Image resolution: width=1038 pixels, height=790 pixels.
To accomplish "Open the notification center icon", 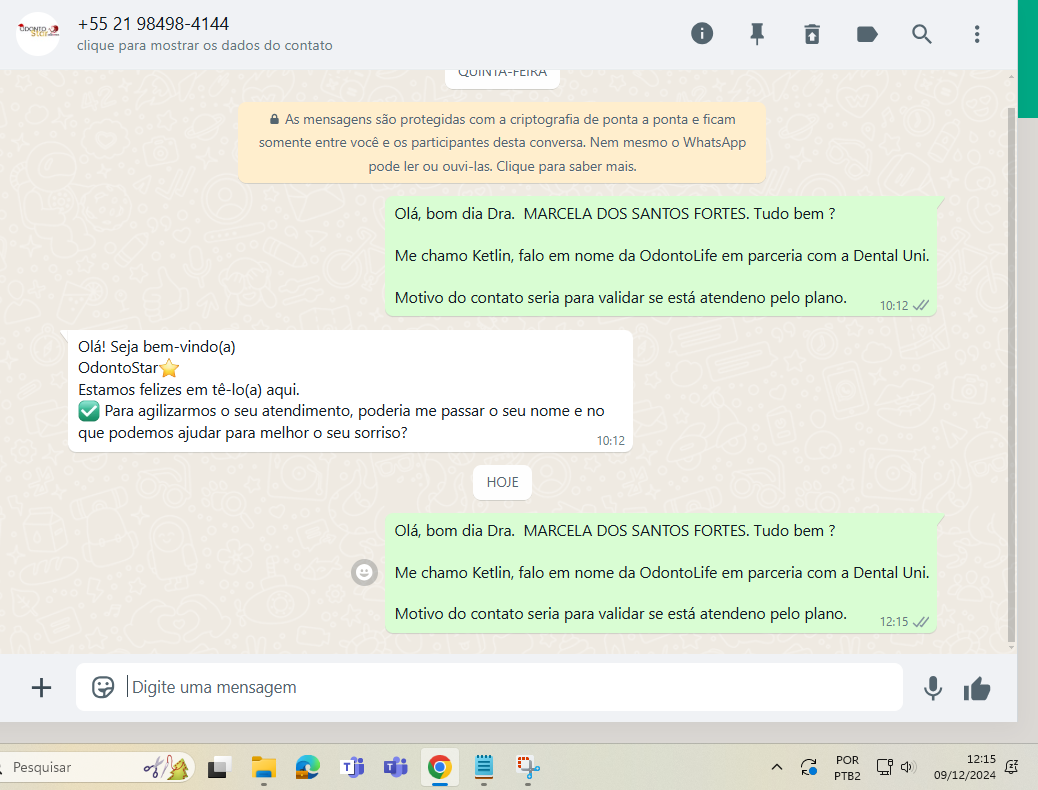I will [1012, 767].
